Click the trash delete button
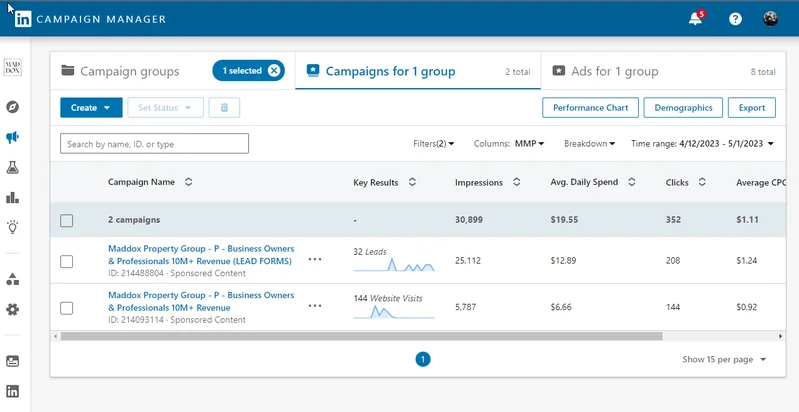Image resolution: width=799 pixels, height=412 pixels. 224,107
